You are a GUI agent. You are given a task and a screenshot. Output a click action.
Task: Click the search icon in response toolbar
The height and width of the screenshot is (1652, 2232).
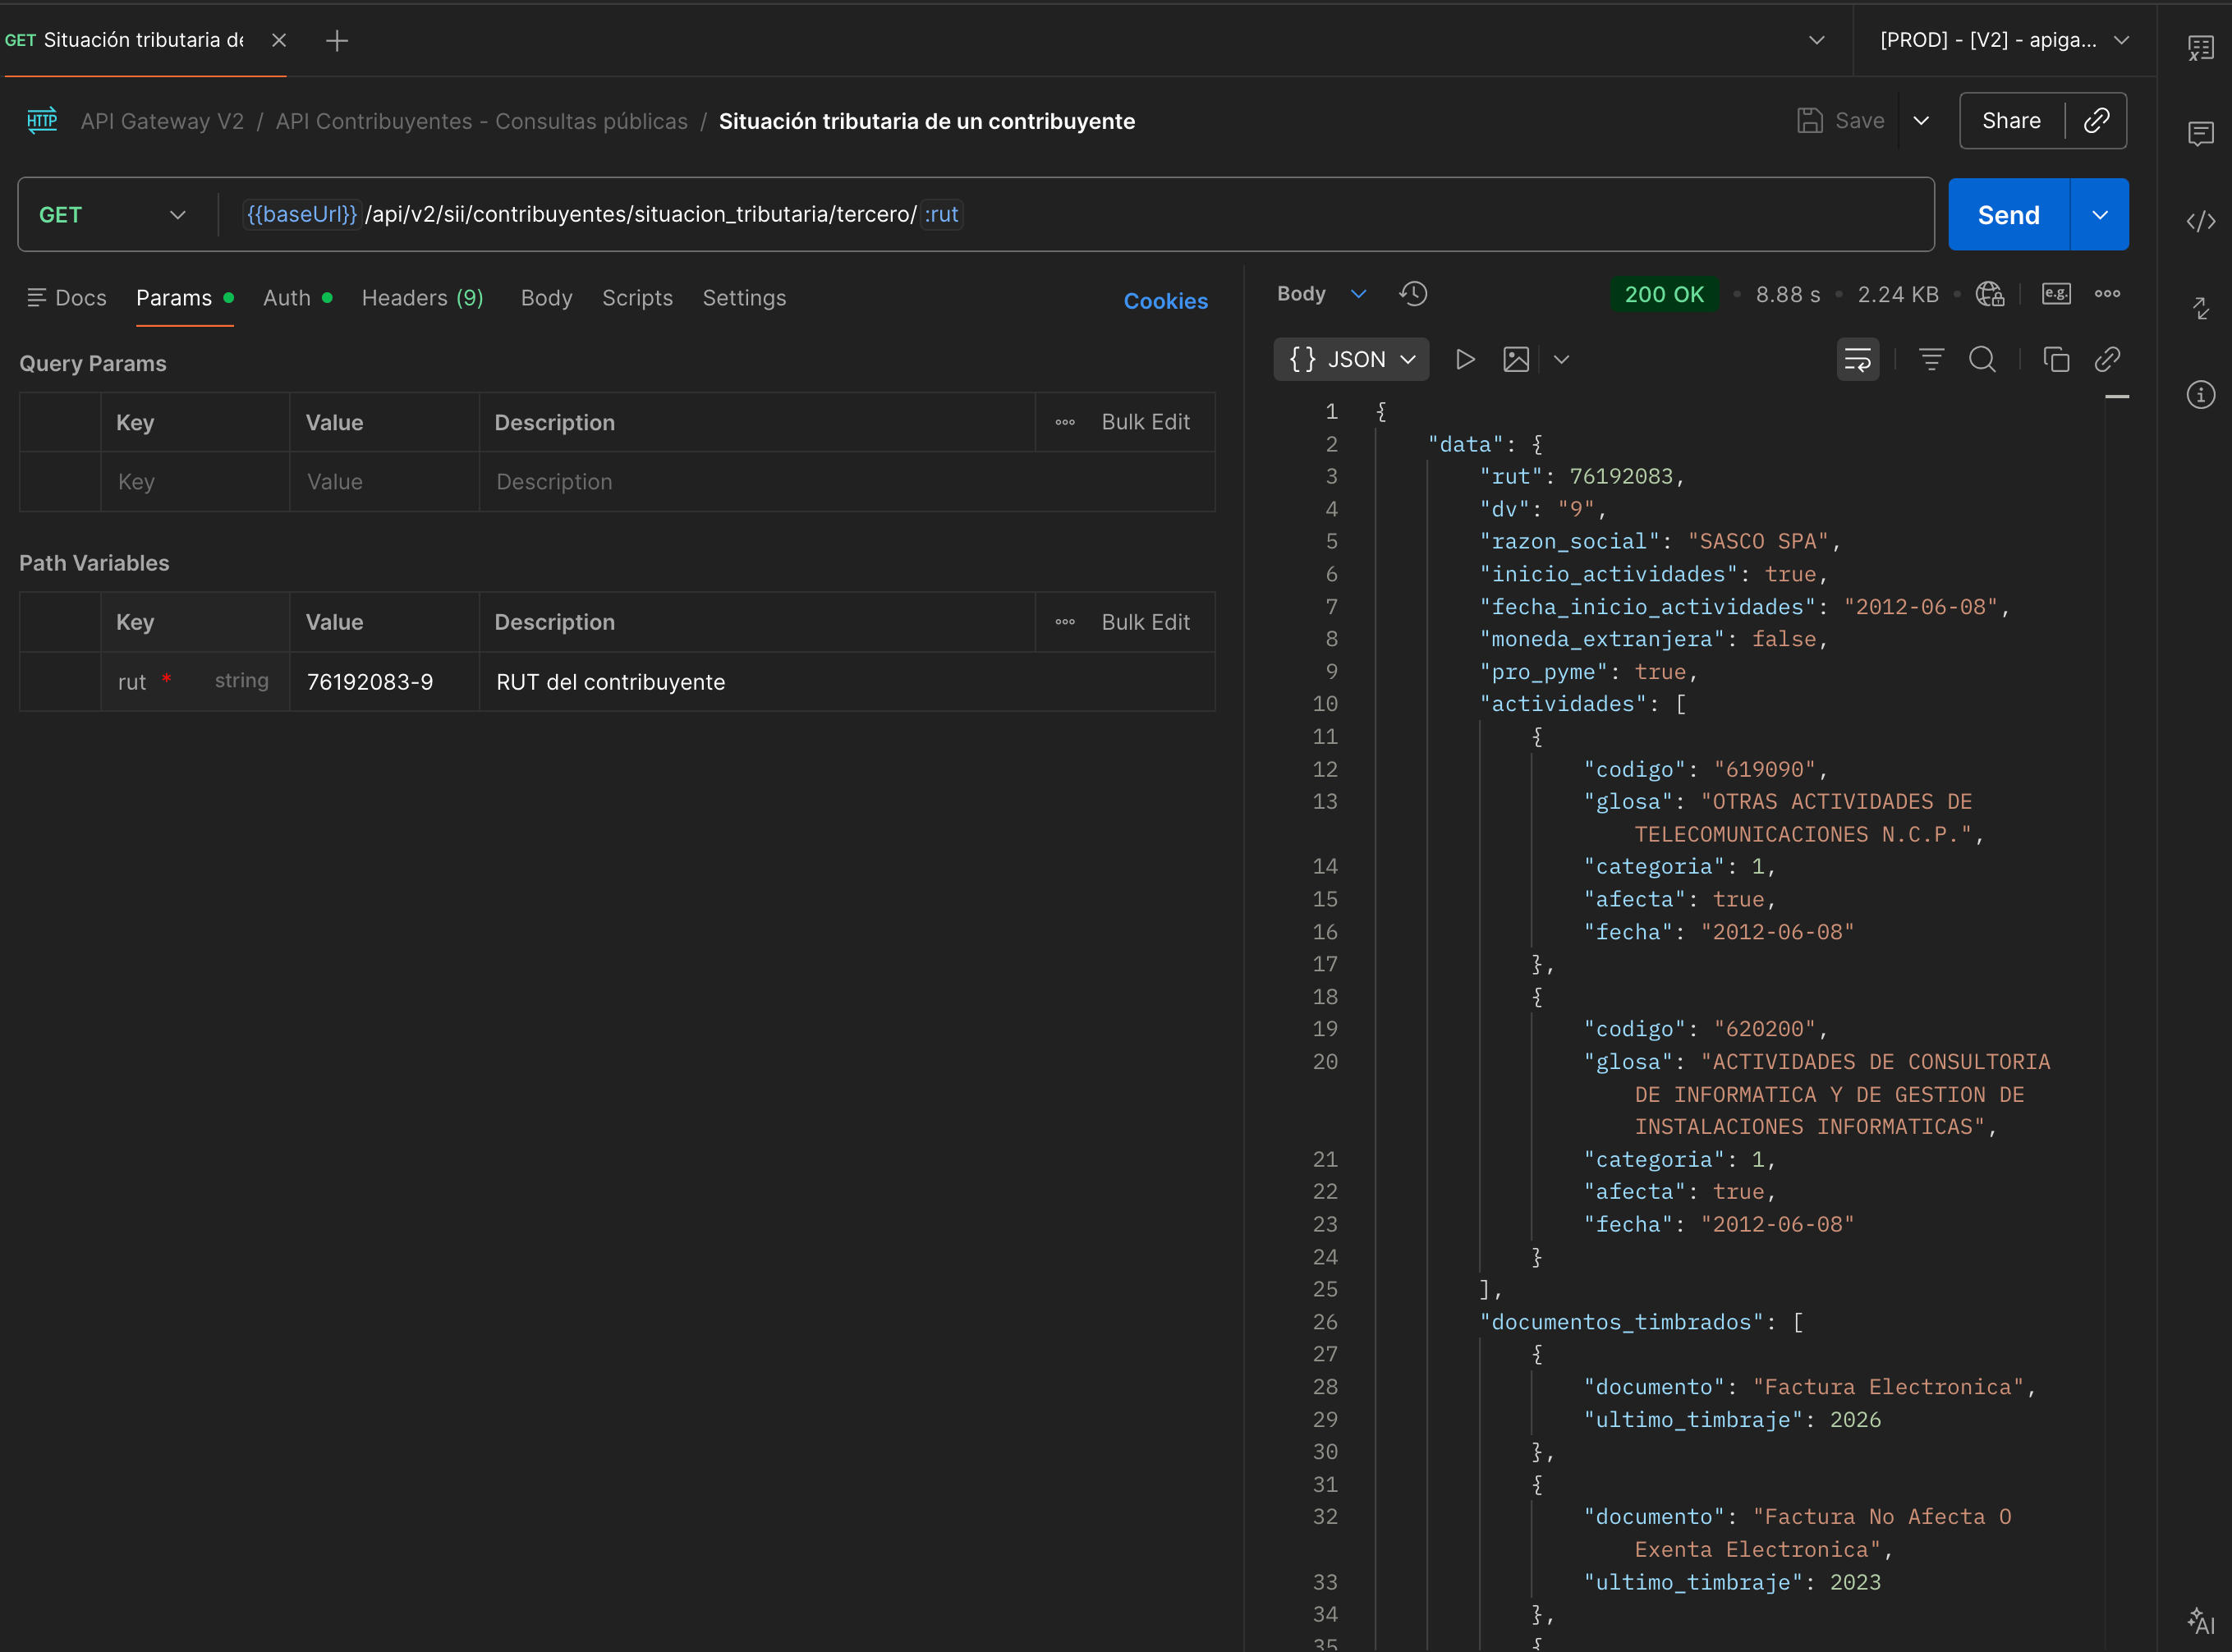pos(1982,360)
